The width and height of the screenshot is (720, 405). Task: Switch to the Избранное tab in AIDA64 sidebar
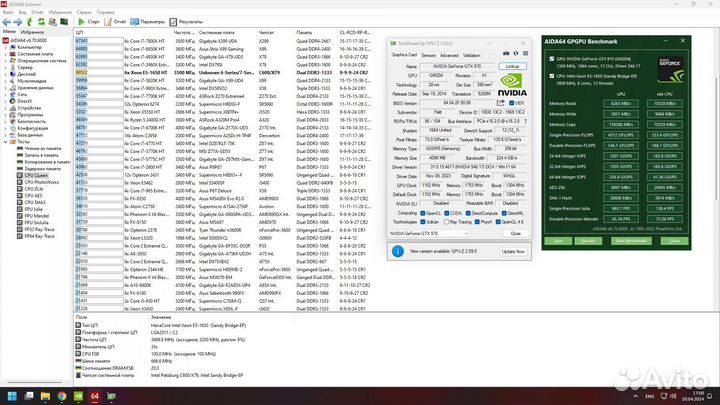[32, 32]
